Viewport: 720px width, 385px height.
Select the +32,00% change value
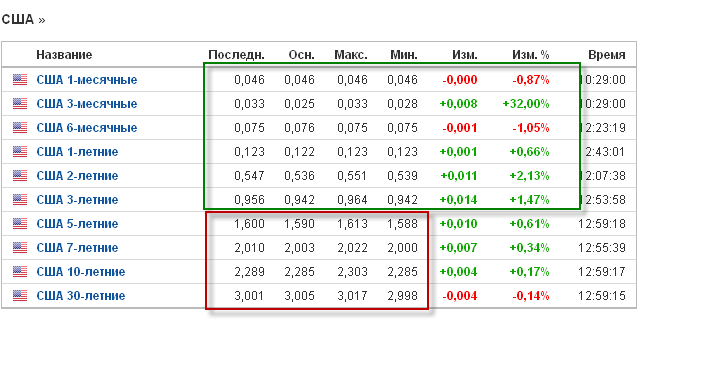[x=526, y=104]
